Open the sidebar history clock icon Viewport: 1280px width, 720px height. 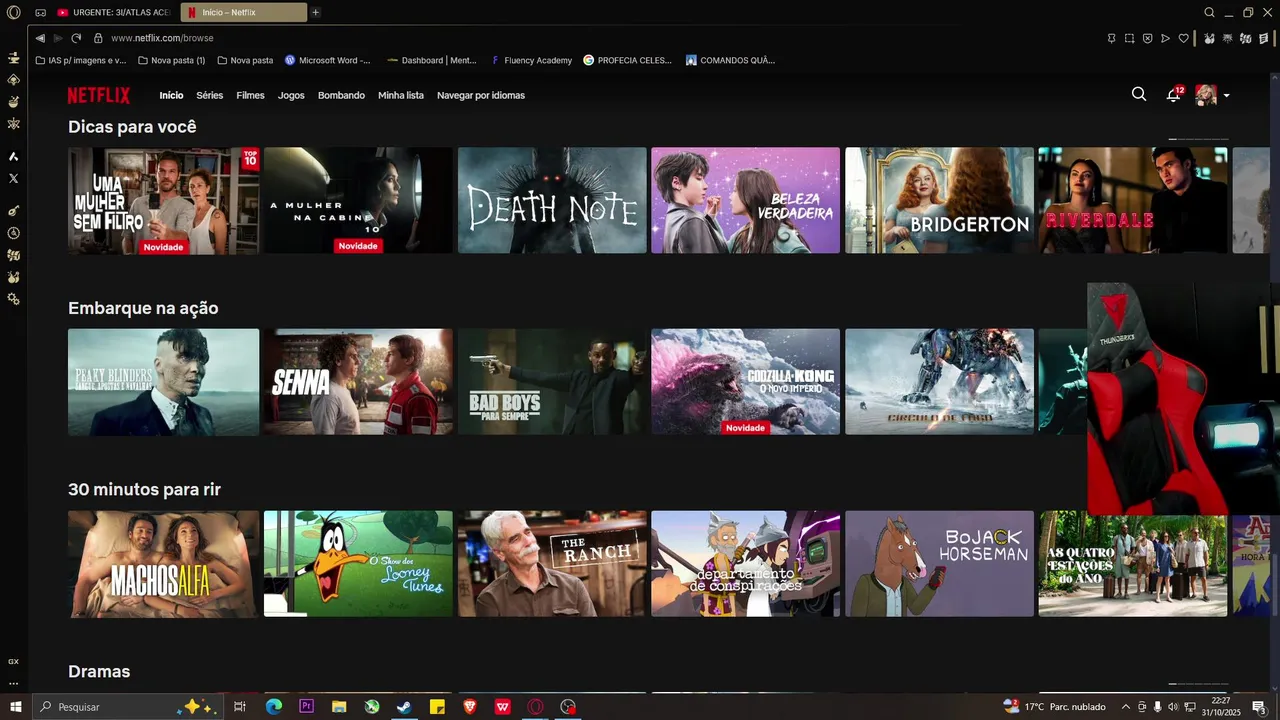pos(13,233)
